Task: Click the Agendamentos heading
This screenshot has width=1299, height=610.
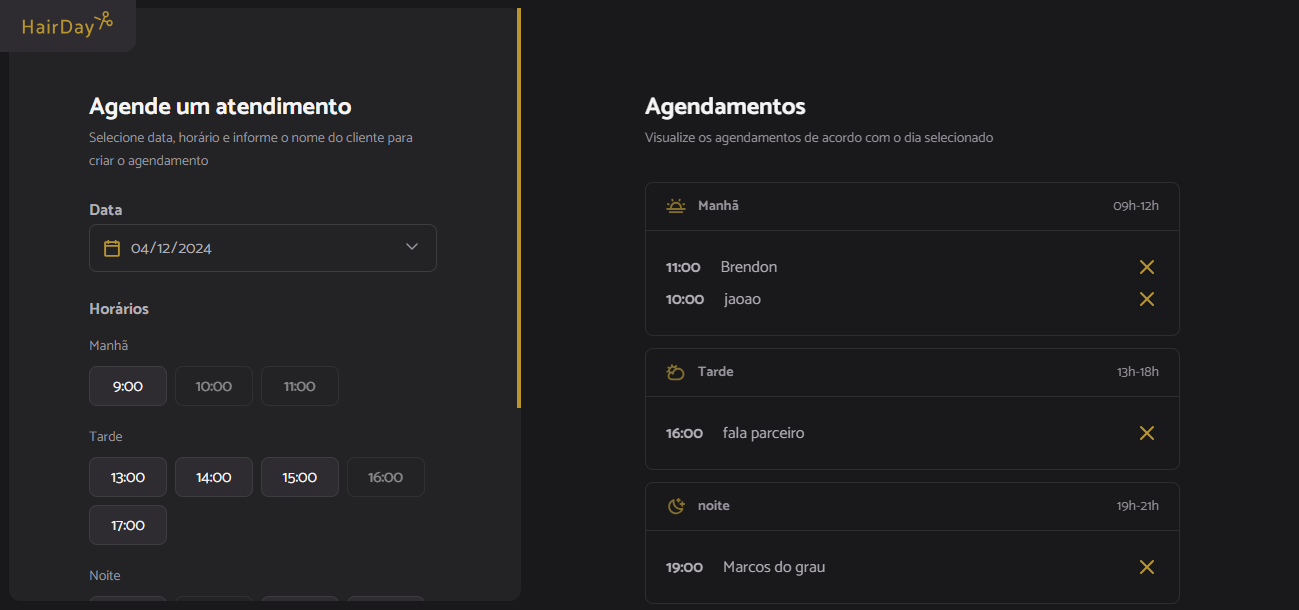Action: (725, 106)
